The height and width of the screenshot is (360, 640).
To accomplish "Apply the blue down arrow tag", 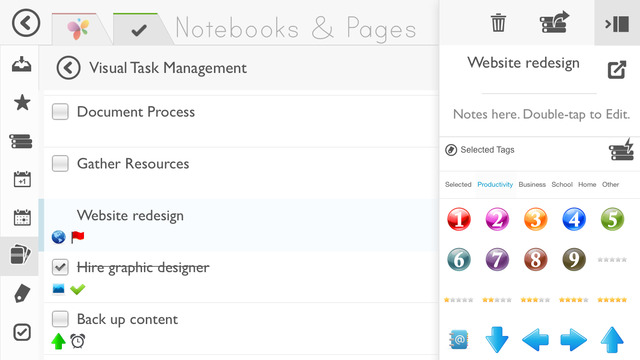I will pos(497,340).
